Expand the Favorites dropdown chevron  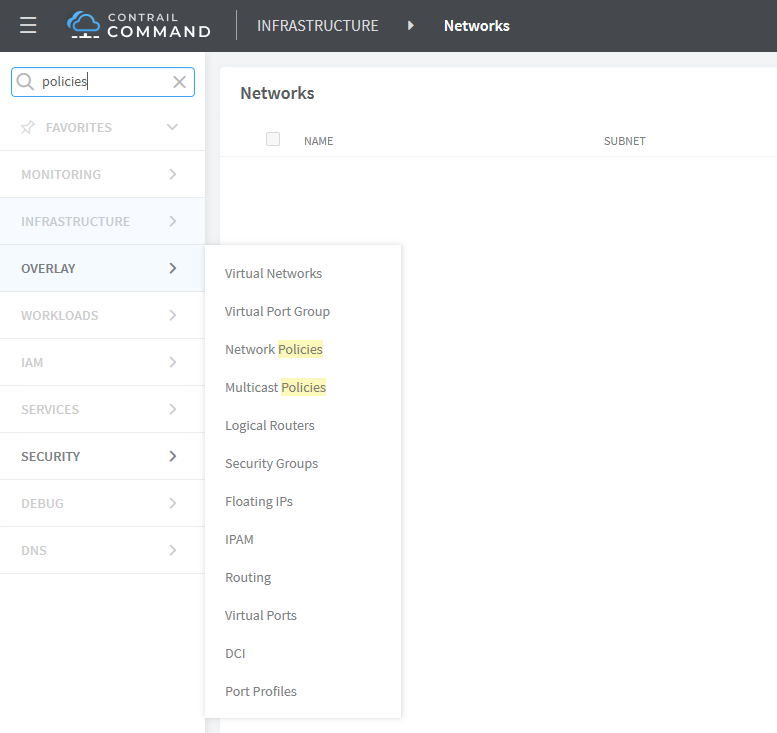click(172, 127)
